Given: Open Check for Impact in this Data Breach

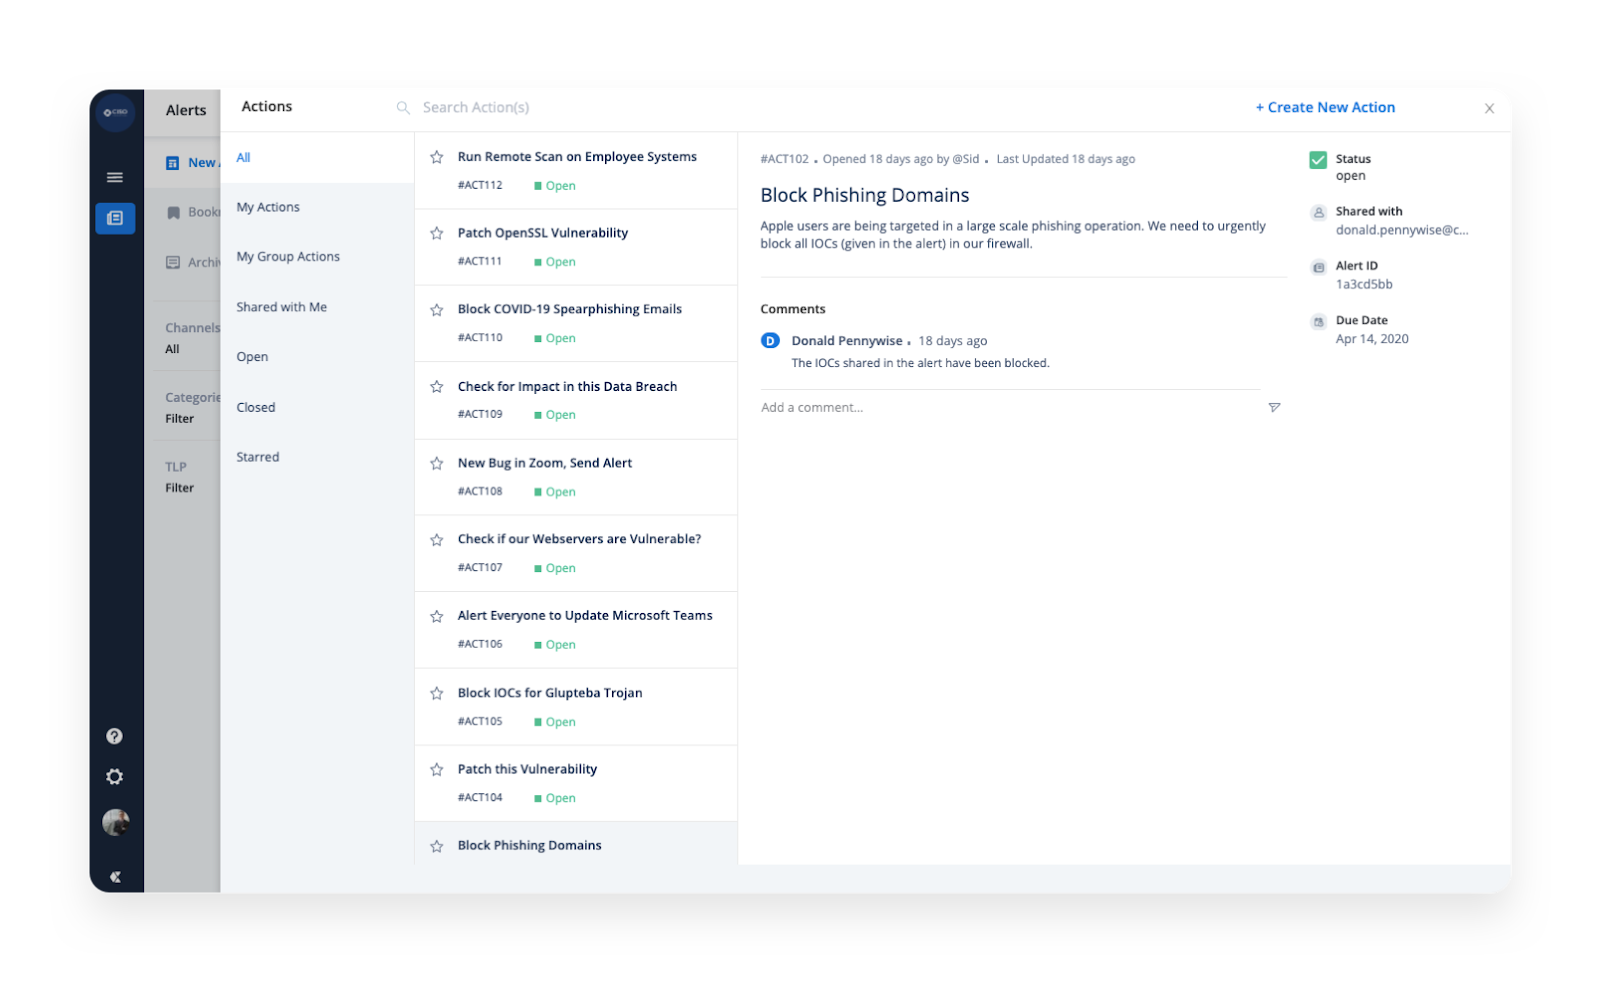Looking at the screenshot, I should [567, 387].
